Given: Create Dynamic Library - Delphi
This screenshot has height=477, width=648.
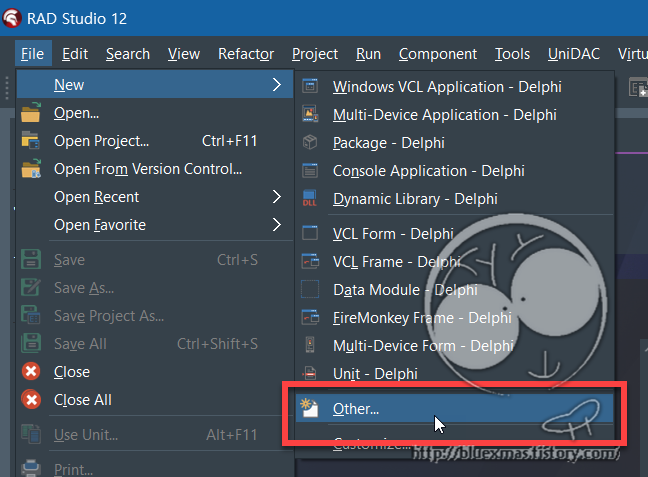Looking at the screenshot, I should [x=455, y=199].
